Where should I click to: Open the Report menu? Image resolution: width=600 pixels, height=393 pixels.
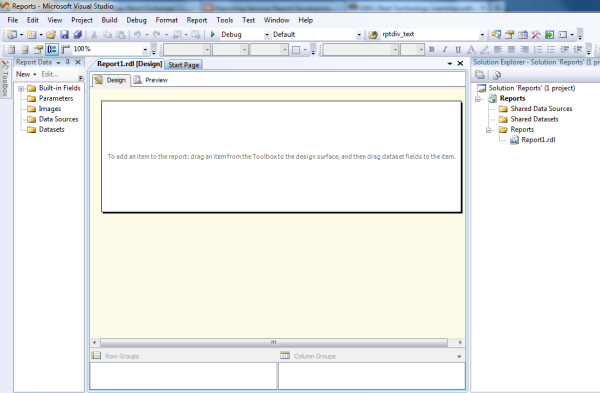pos(197,20)
